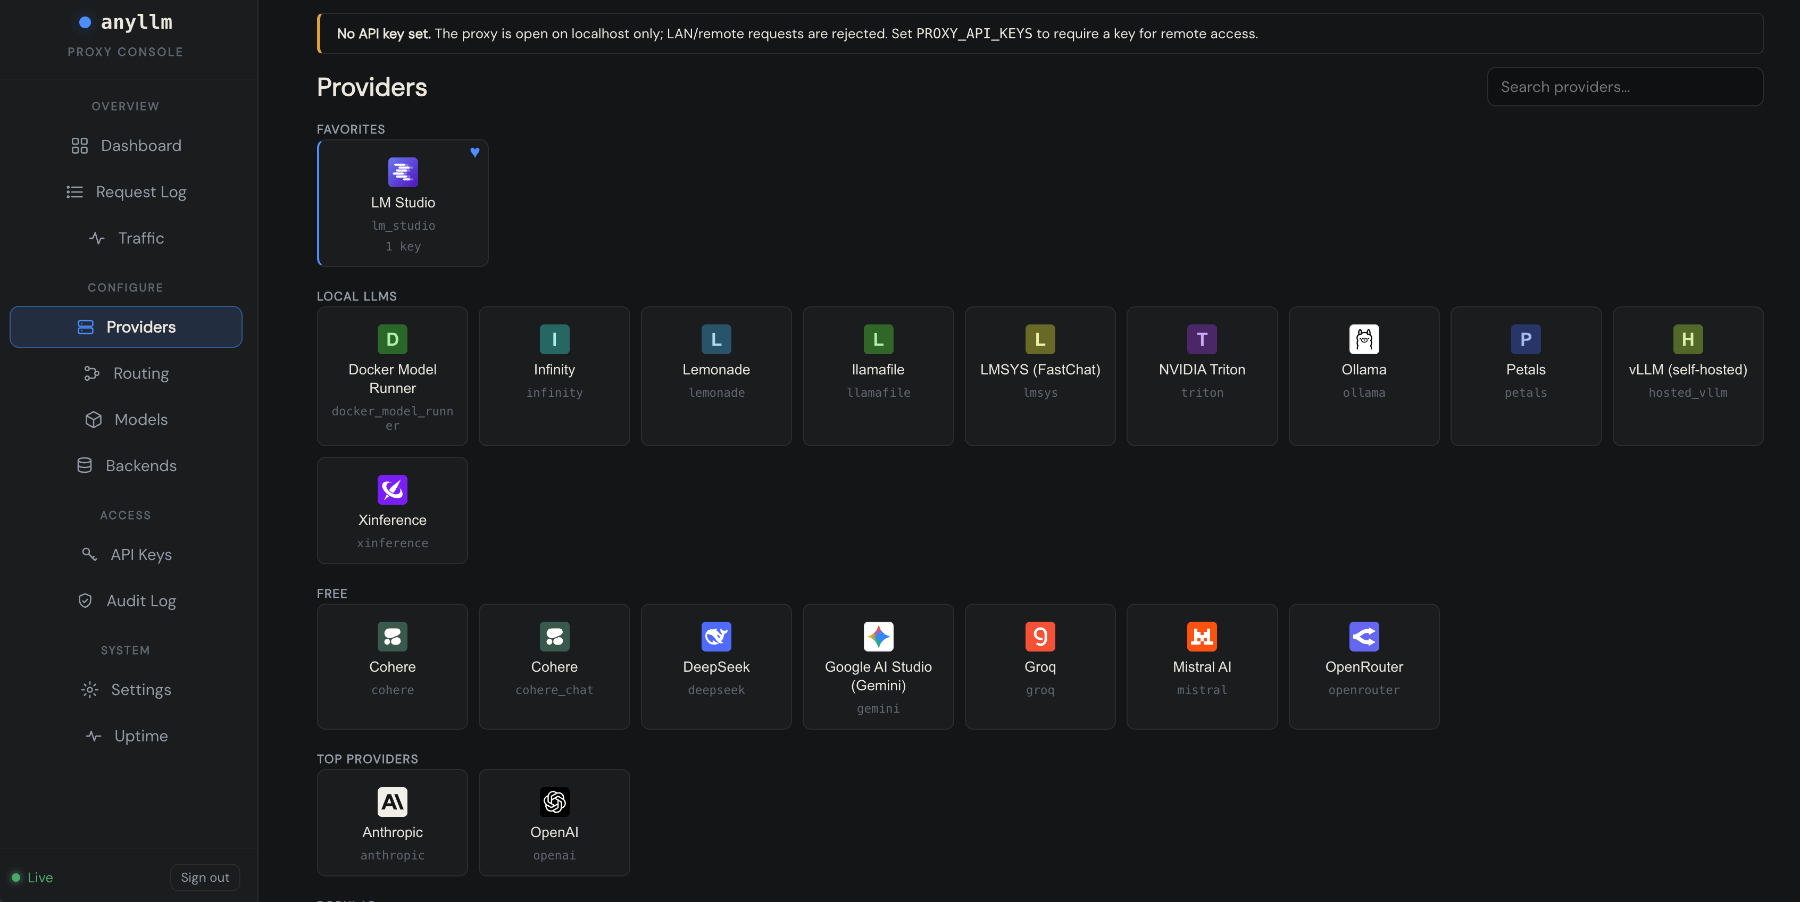
Task: Click the LM Studio provider icon
Action: pos(403,172)
